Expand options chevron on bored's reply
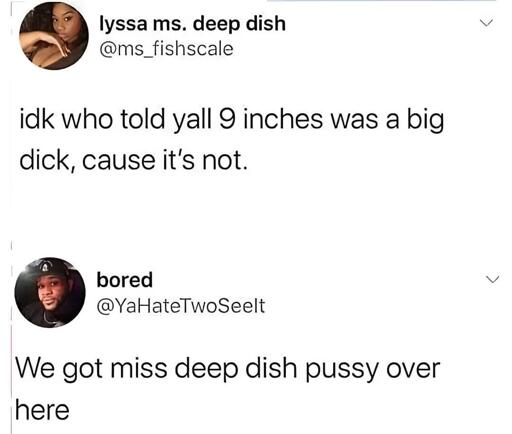This screenshot has height=434, width=512. (493, 279)
